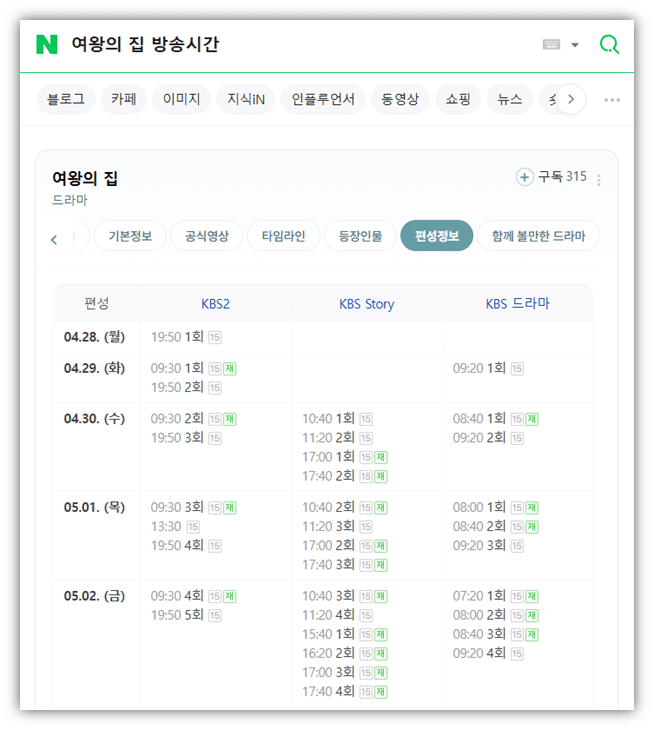Expand the keyboard dropdown arrow
The image size is (654, 730).
575,45
